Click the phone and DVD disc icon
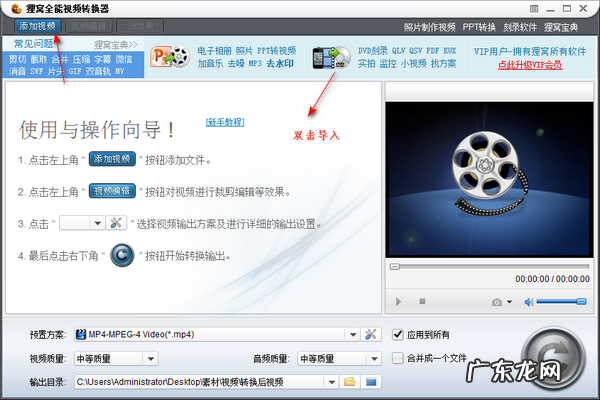The width and height of the screenshot is (600, 400). [331, 58]
